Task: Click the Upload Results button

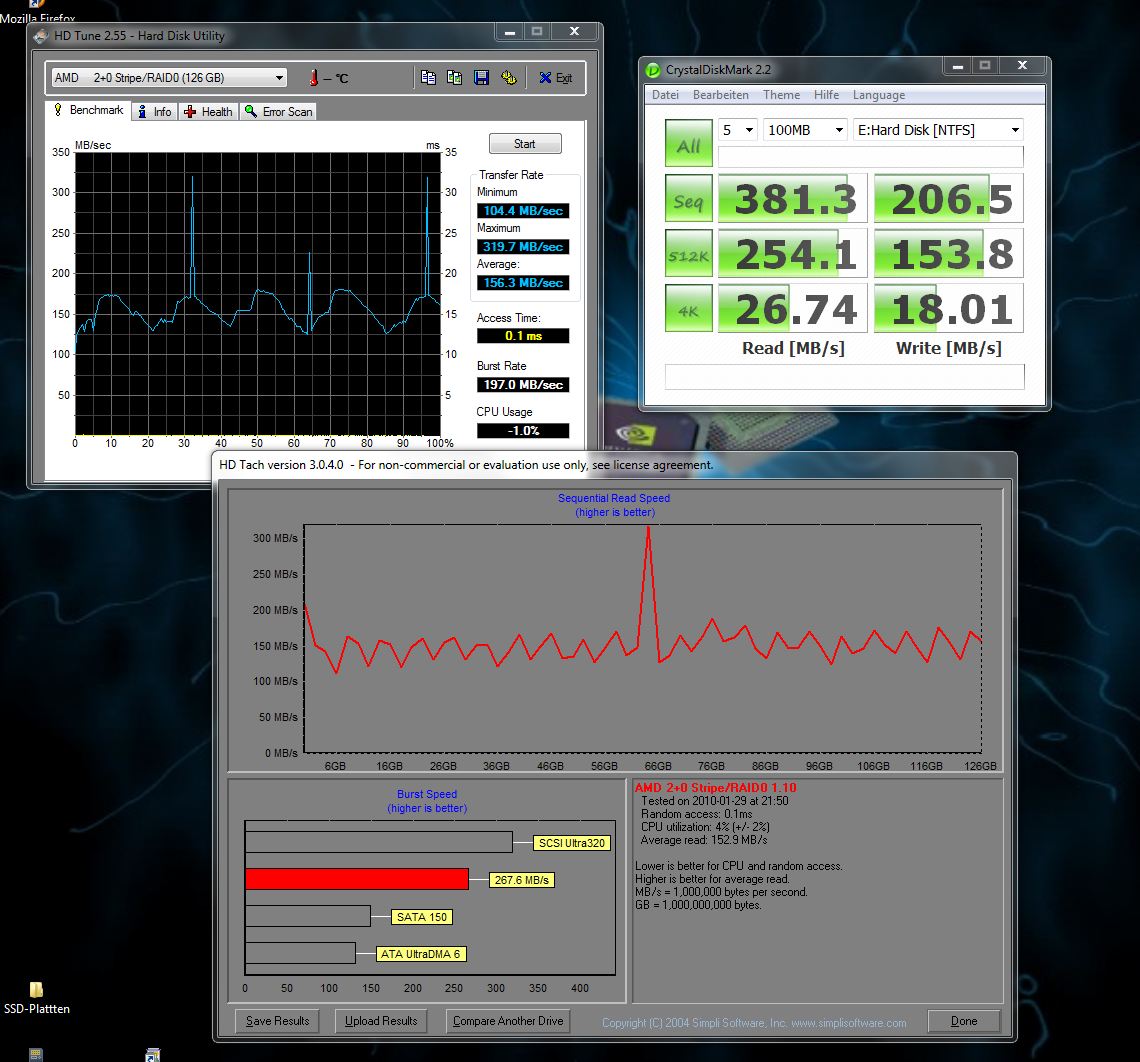Action: pyautogui.click(x=381, y=1021)
